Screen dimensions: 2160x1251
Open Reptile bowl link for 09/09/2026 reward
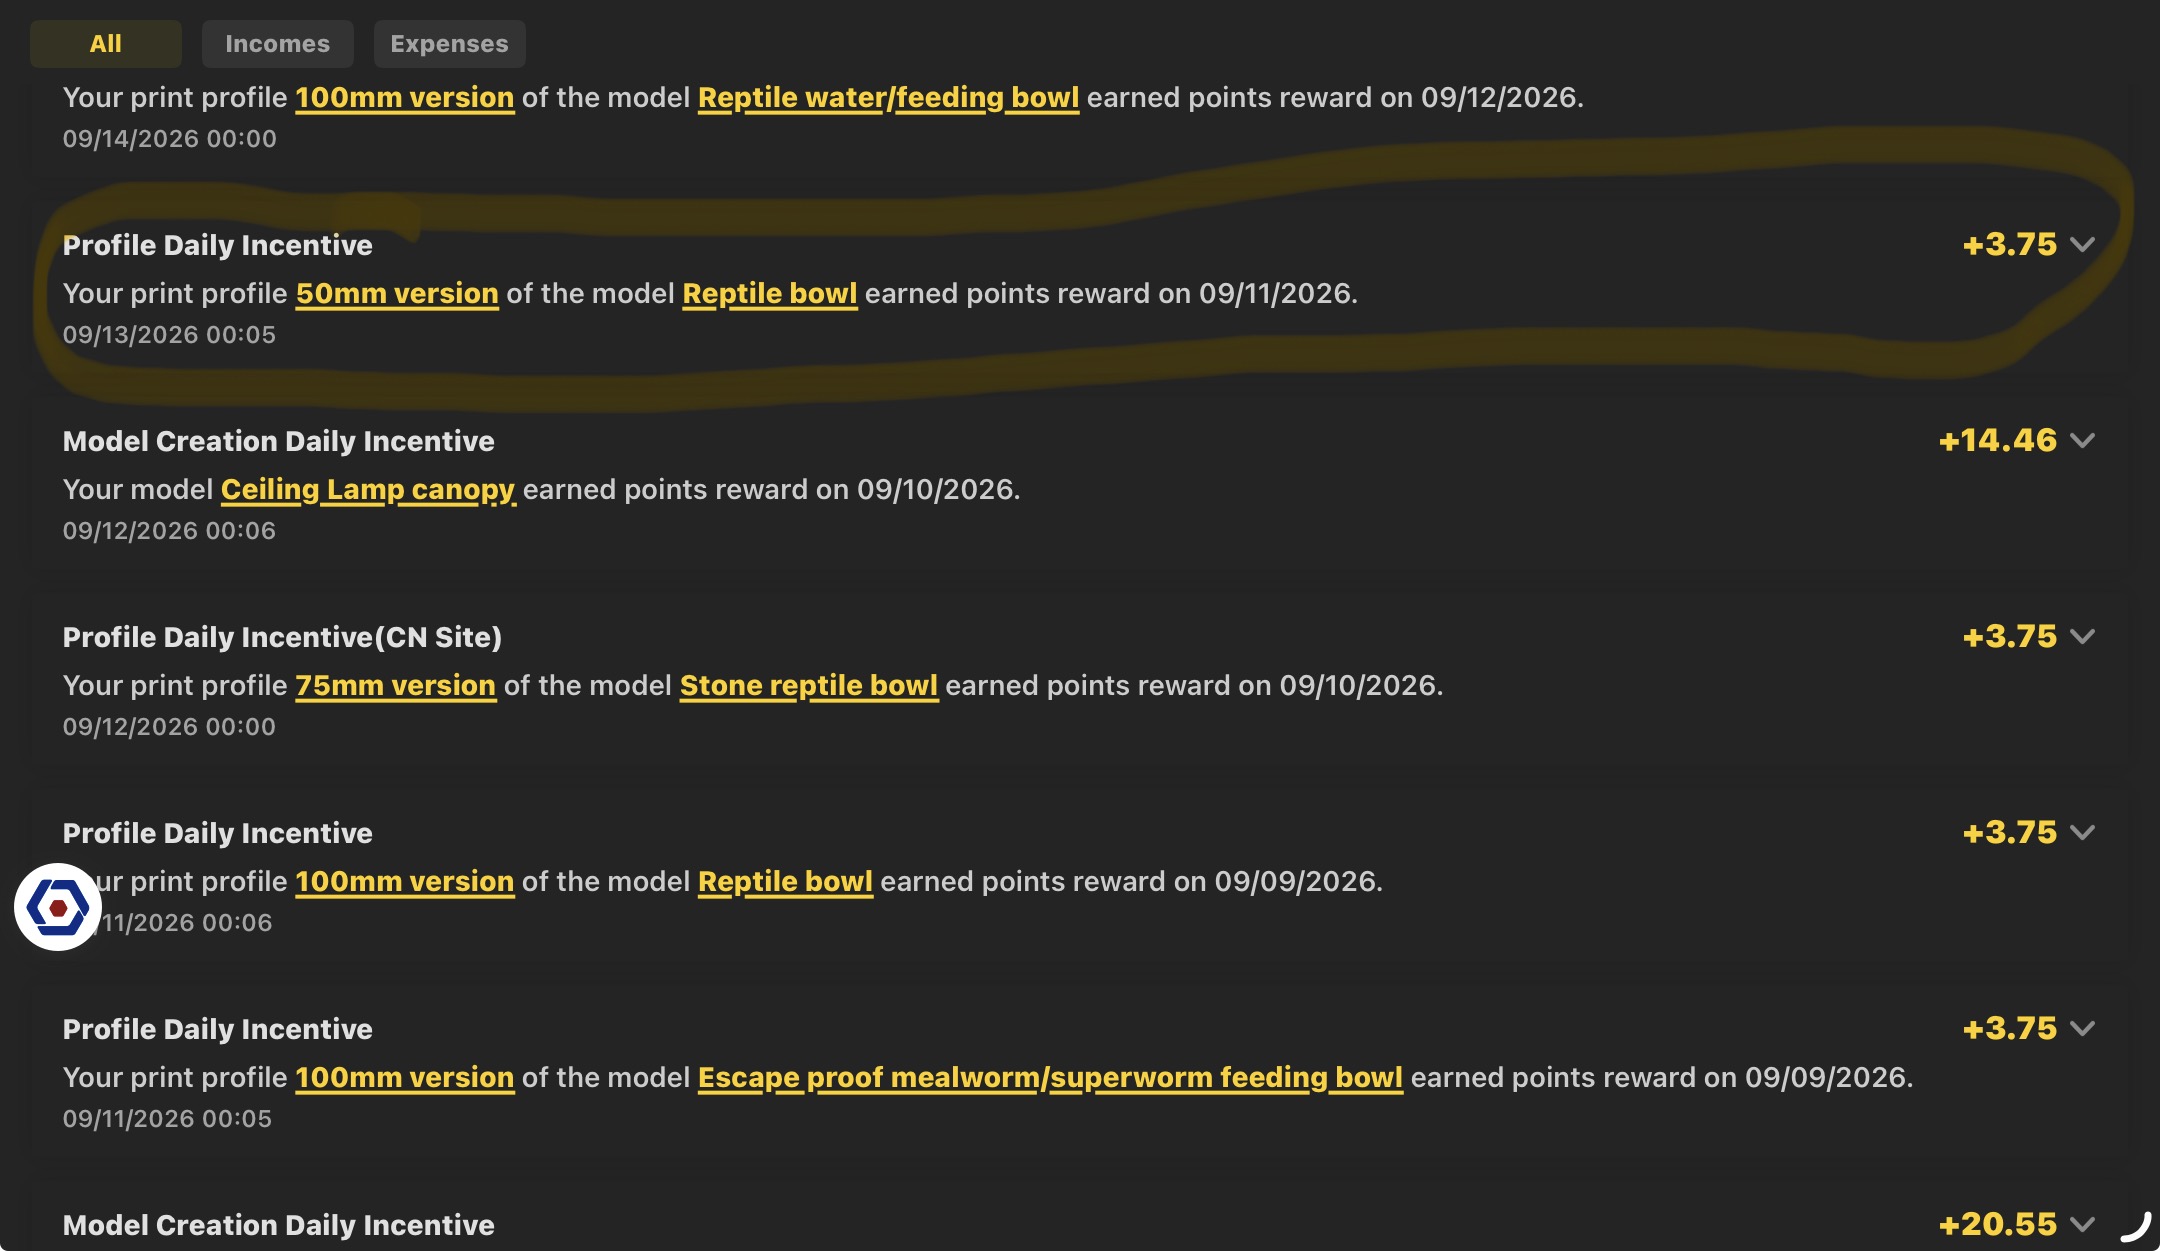pos(785,882)
